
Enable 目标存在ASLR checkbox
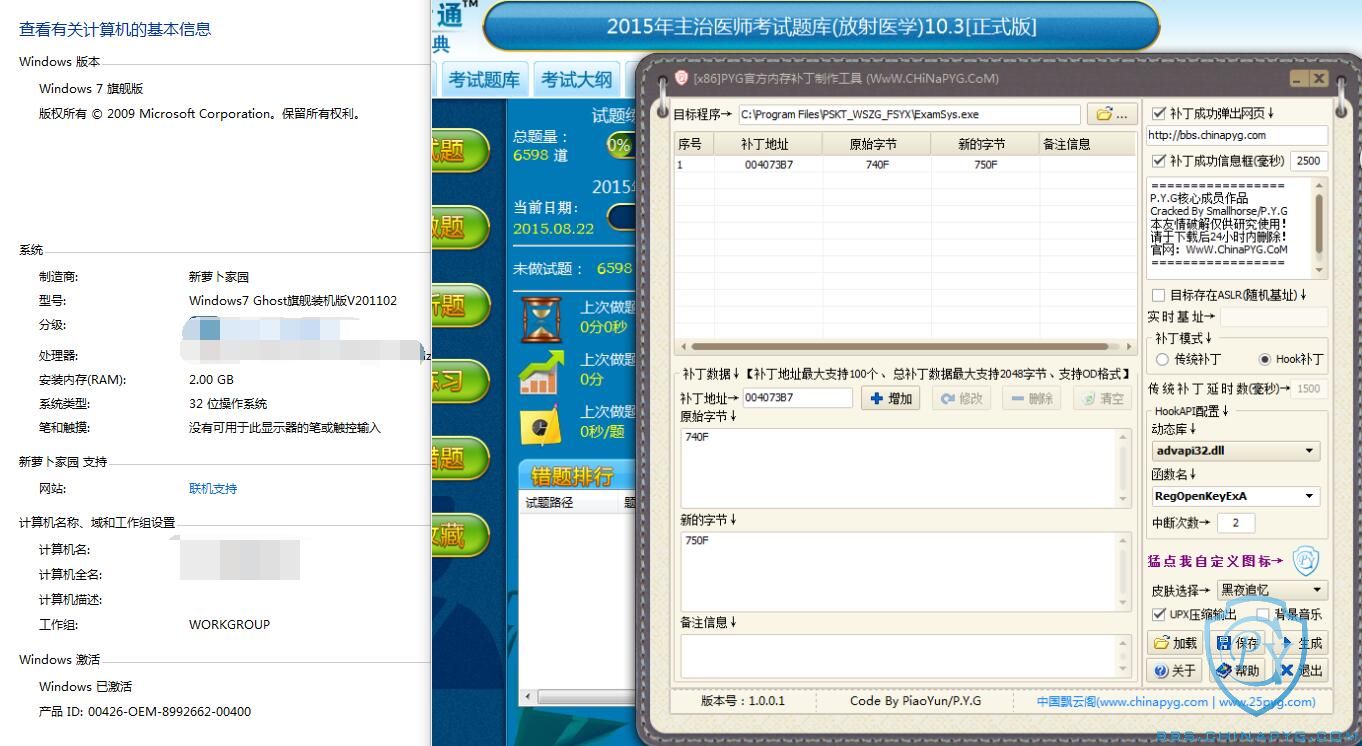1159,295
